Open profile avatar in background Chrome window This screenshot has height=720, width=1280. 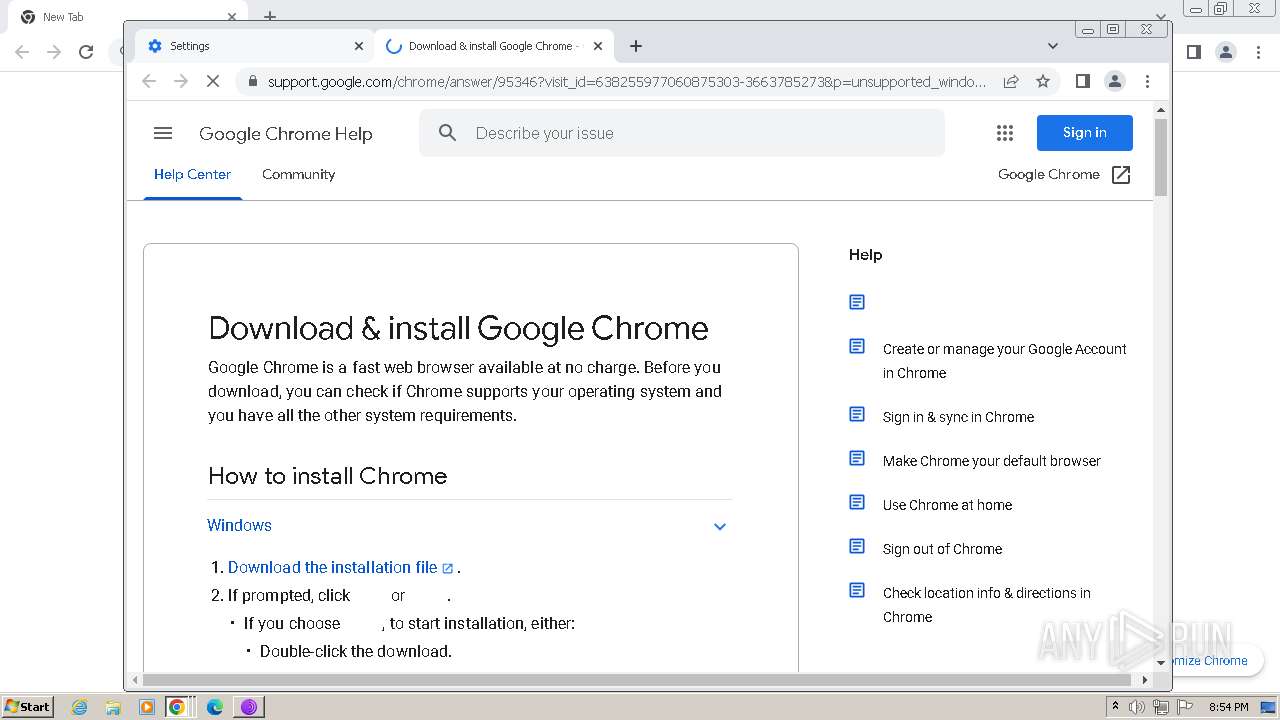click(1225, 52)
